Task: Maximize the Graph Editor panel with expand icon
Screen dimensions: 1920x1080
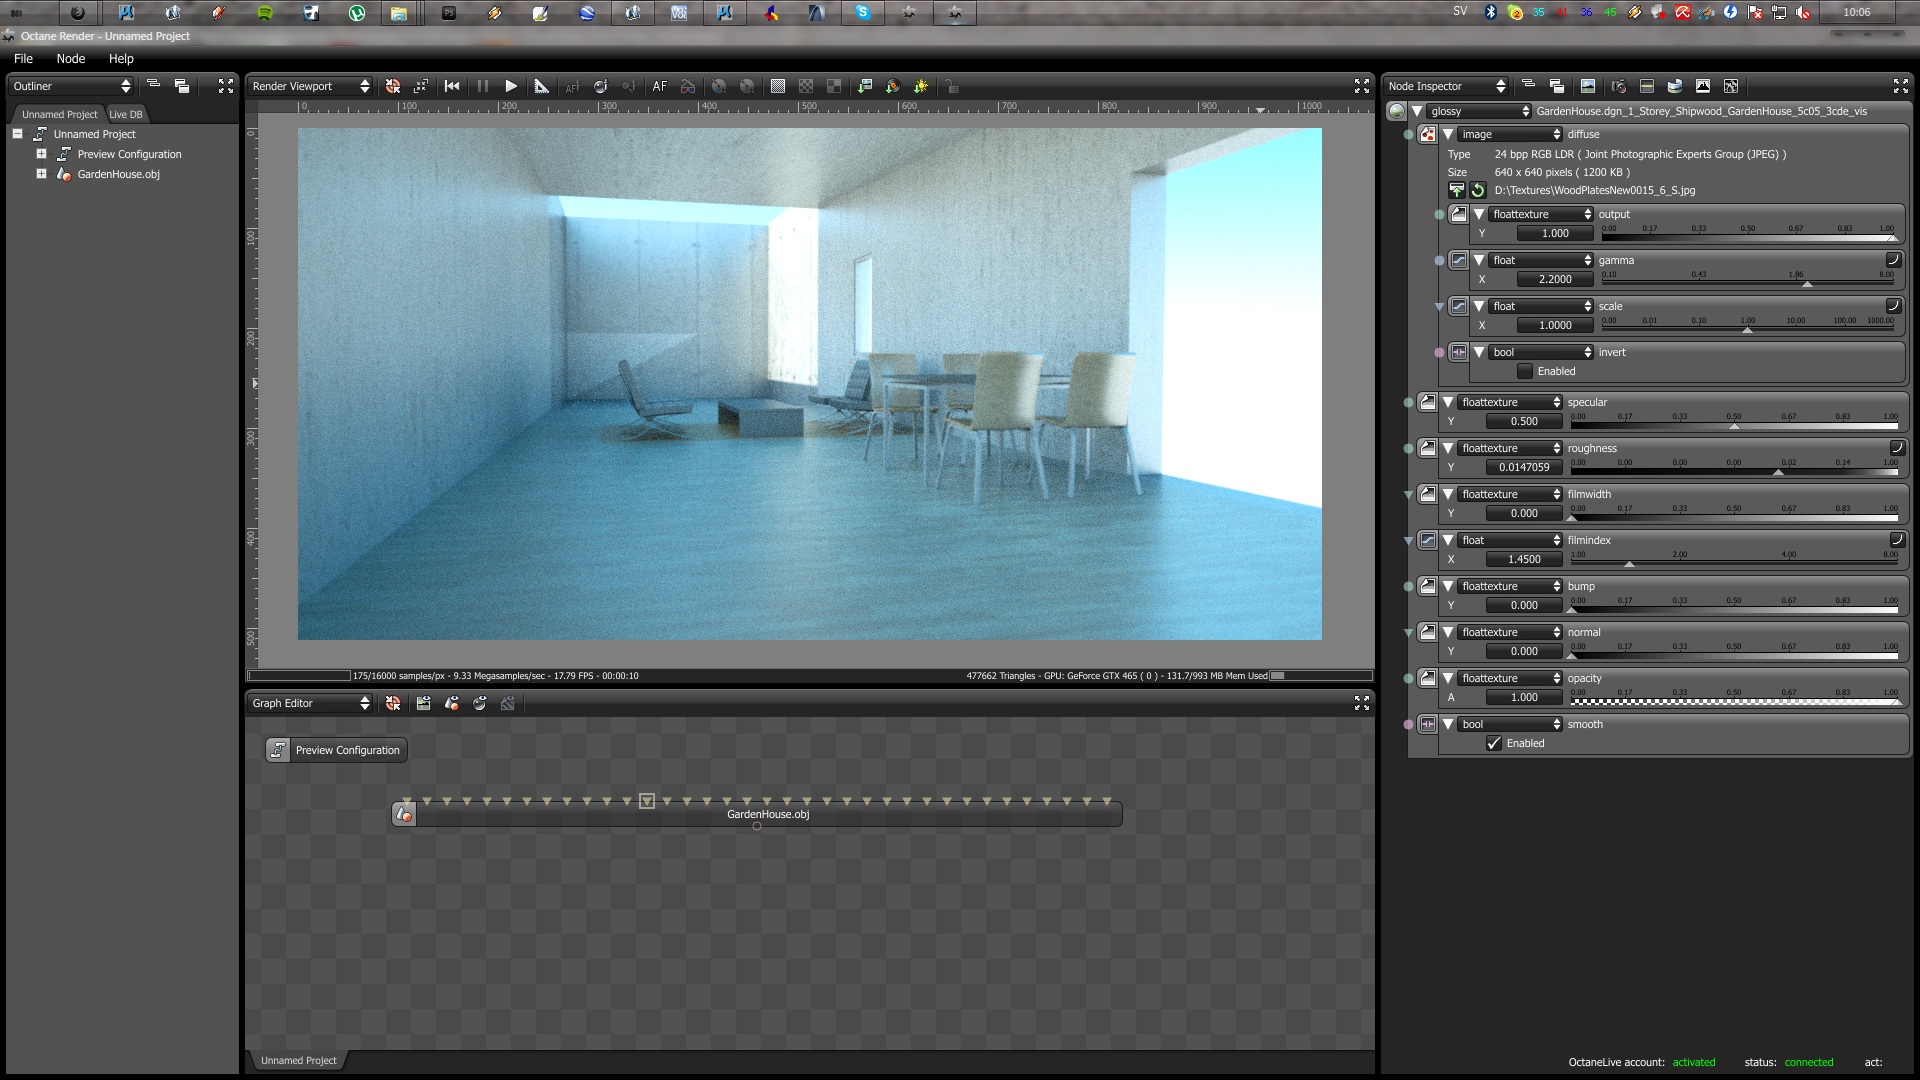Action: click(x=1361, y=703)
